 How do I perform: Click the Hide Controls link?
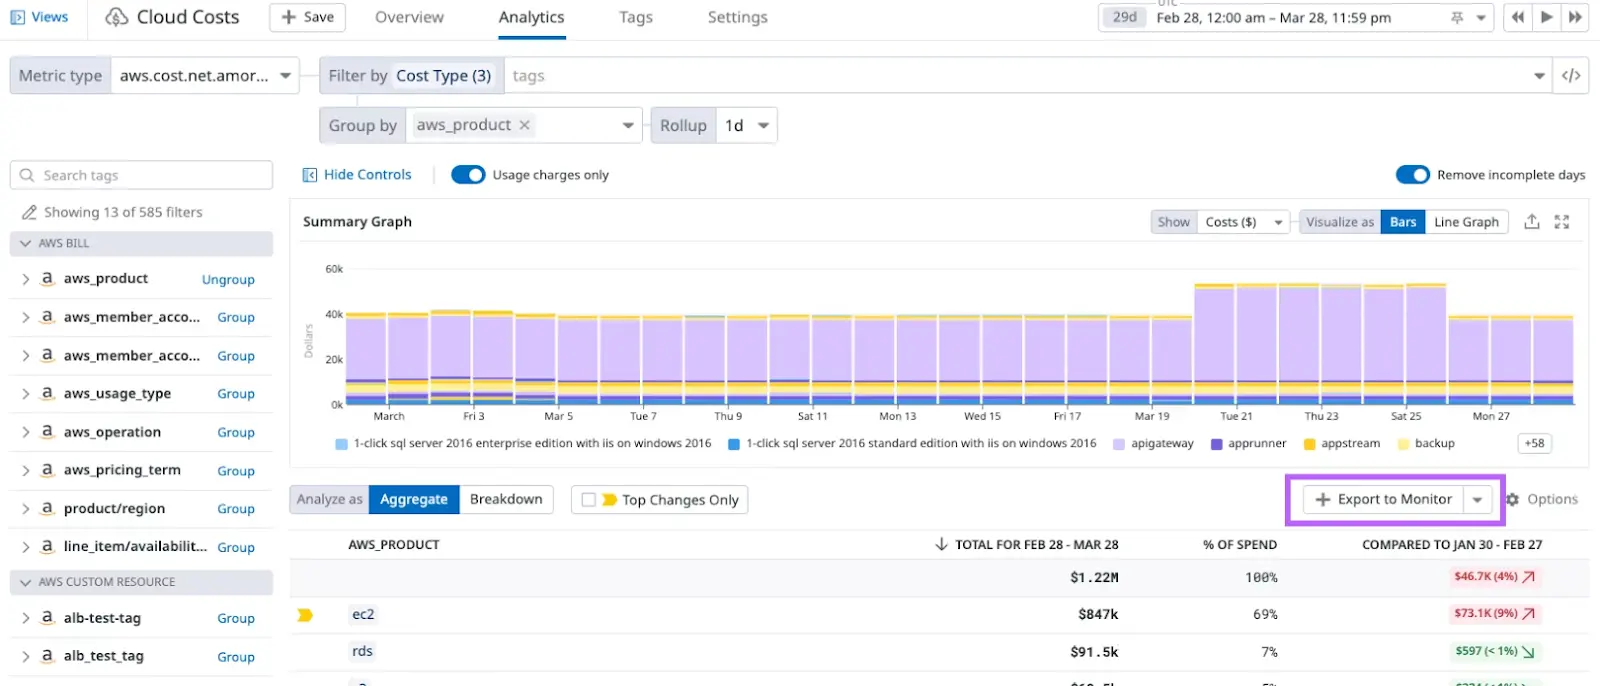367,175
